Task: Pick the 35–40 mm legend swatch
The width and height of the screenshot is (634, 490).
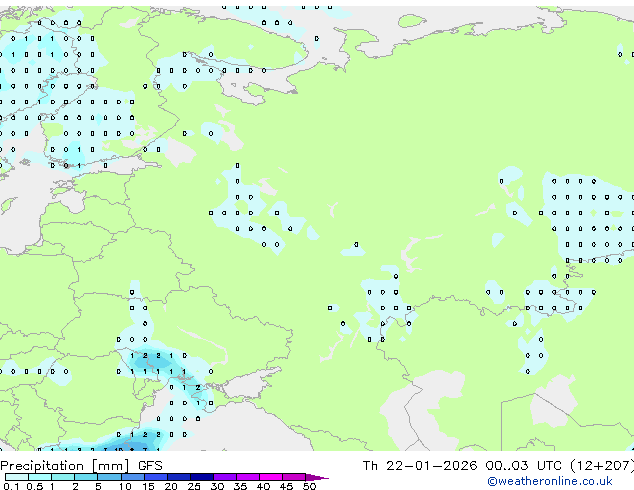Action: [247, 477]
